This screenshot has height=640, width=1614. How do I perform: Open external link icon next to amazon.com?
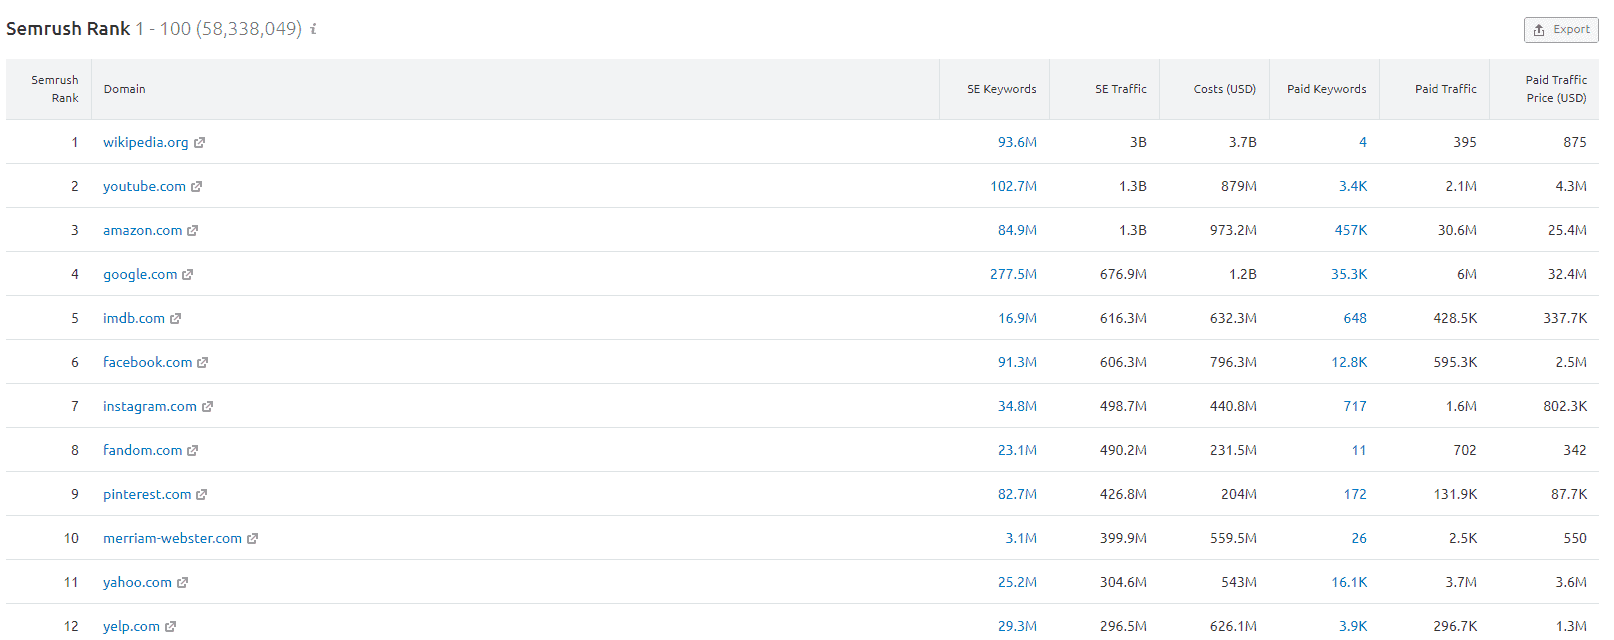(x=193, y=231)
